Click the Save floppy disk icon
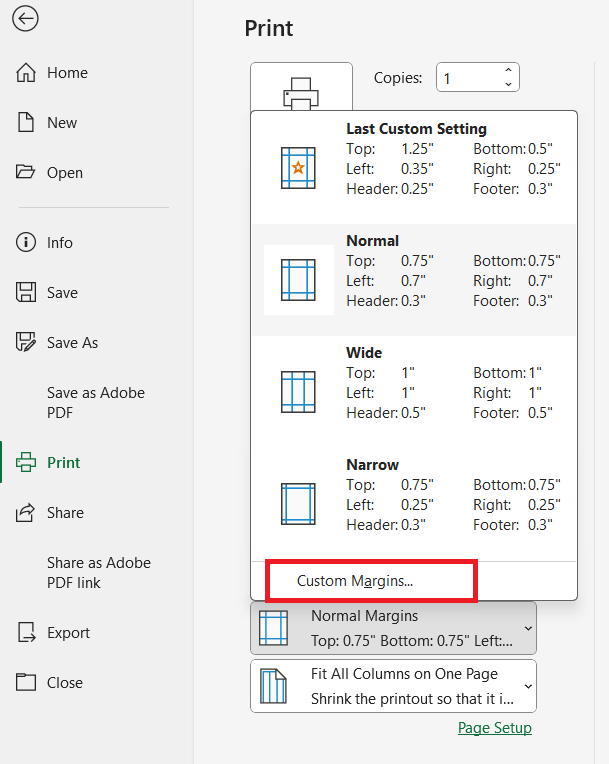The image size is (609, 764). [26, 292]
